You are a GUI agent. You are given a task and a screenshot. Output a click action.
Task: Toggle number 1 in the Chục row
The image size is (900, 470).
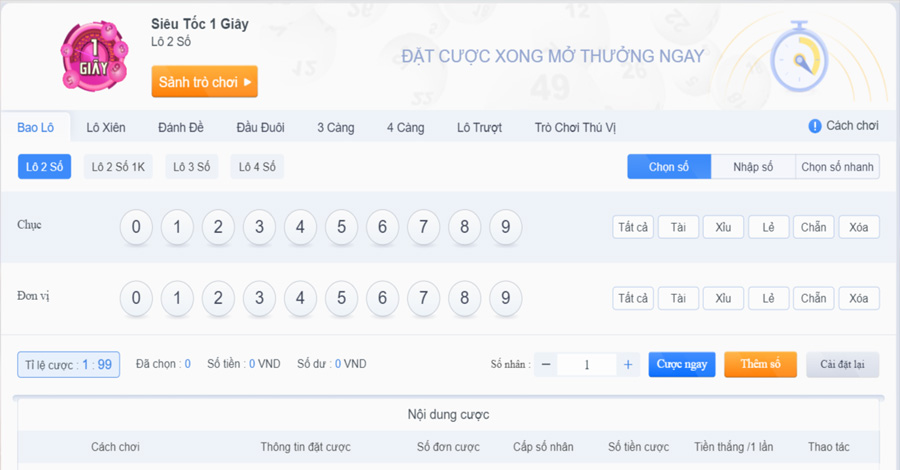coord(177,227)
